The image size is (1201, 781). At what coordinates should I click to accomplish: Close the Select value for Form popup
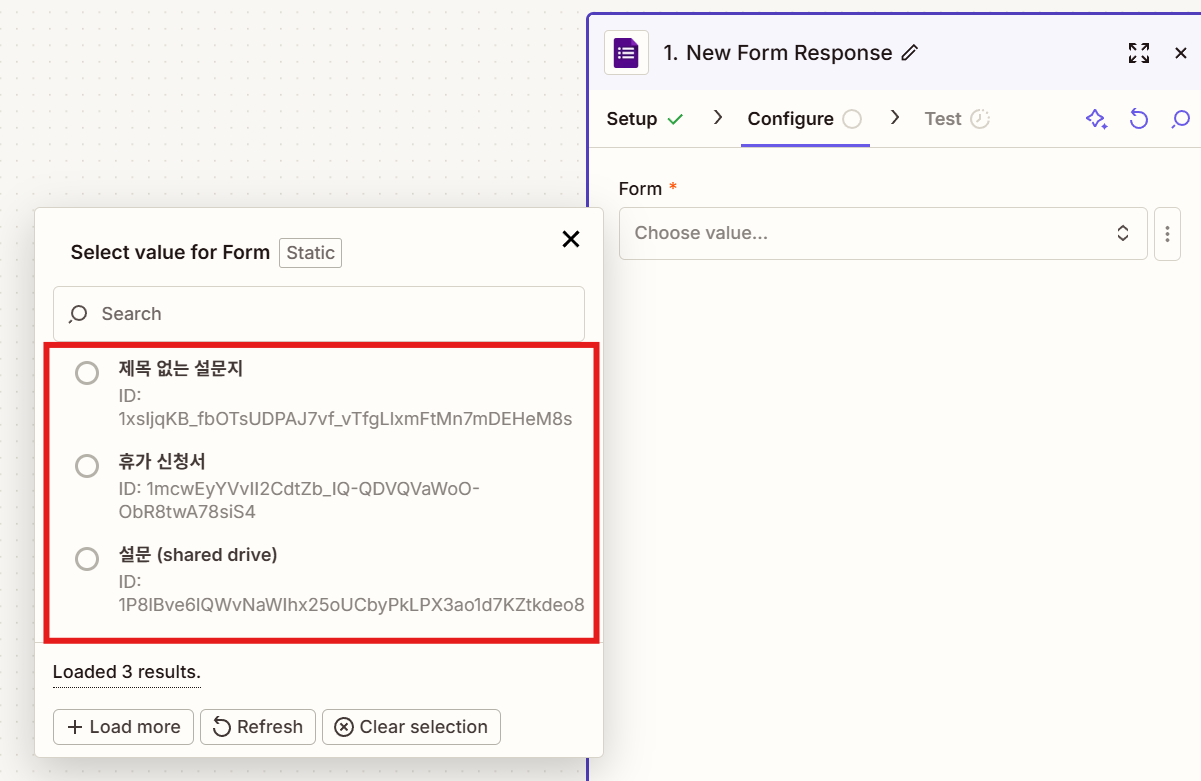tap(571, 239)
